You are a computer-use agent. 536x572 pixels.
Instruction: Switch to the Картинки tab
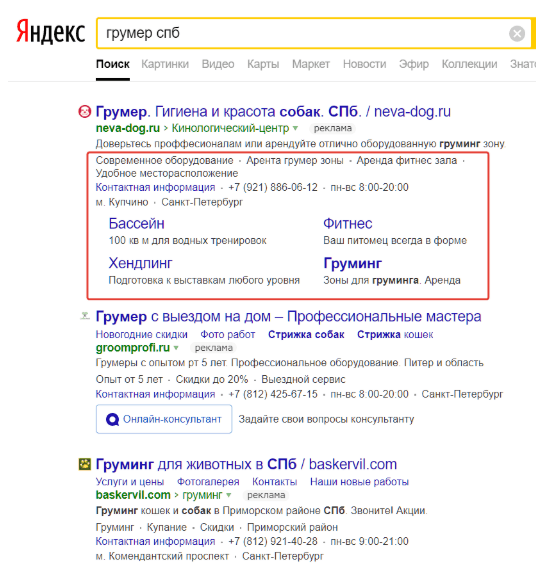tap(165, 64)
